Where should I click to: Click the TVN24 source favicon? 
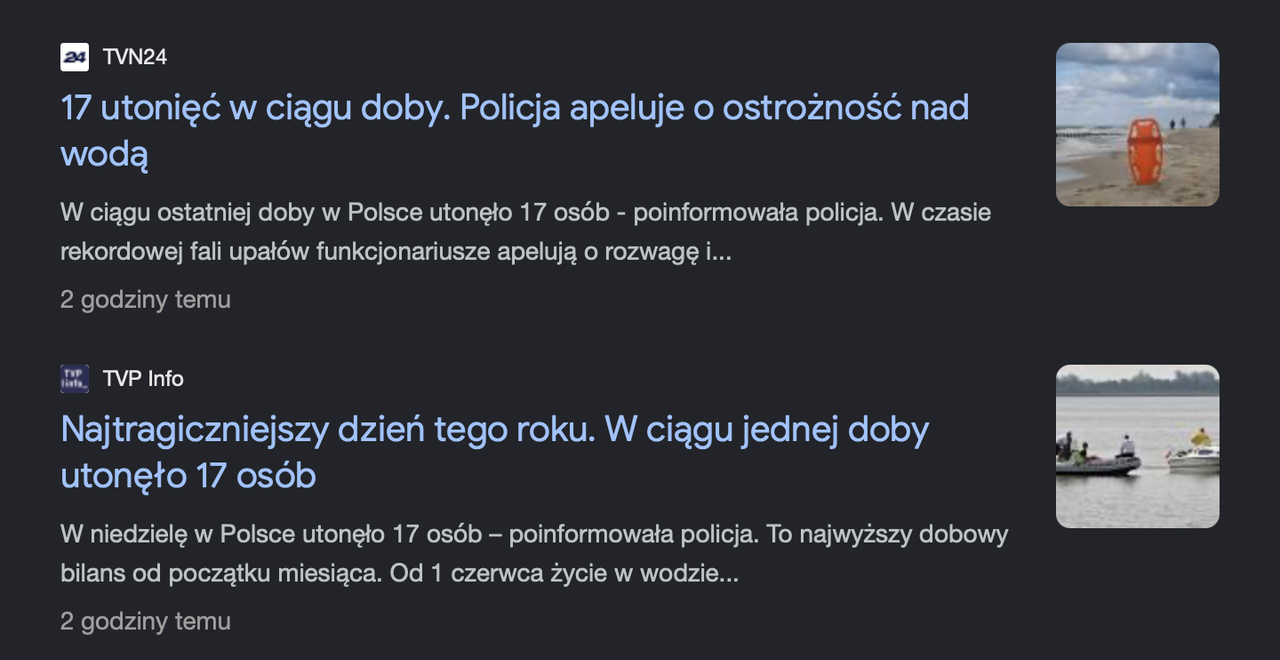[74, 57]
